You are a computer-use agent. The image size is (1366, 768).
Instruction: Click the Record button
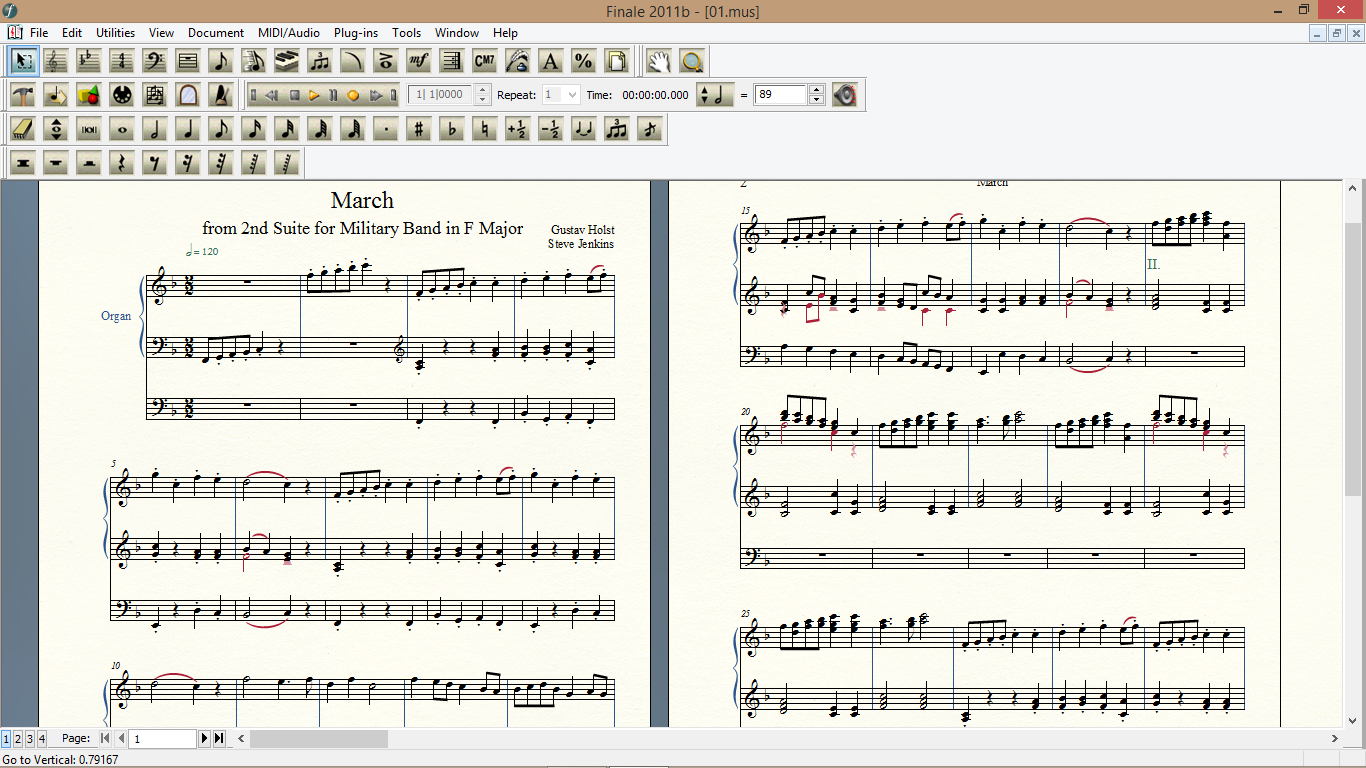pos(353,95)
